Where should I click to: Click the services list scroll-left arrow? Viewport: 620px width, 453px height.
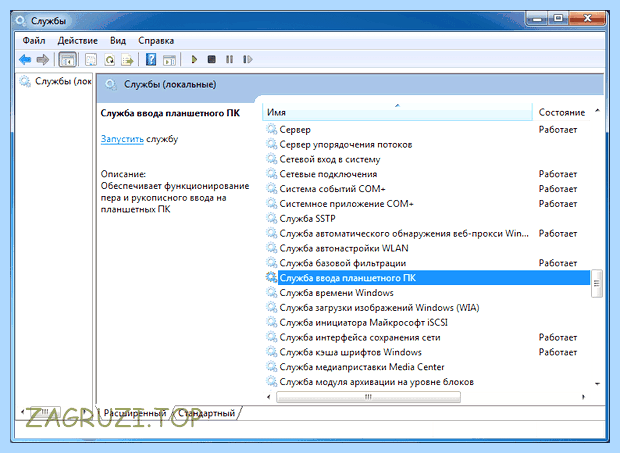(269, 396)
